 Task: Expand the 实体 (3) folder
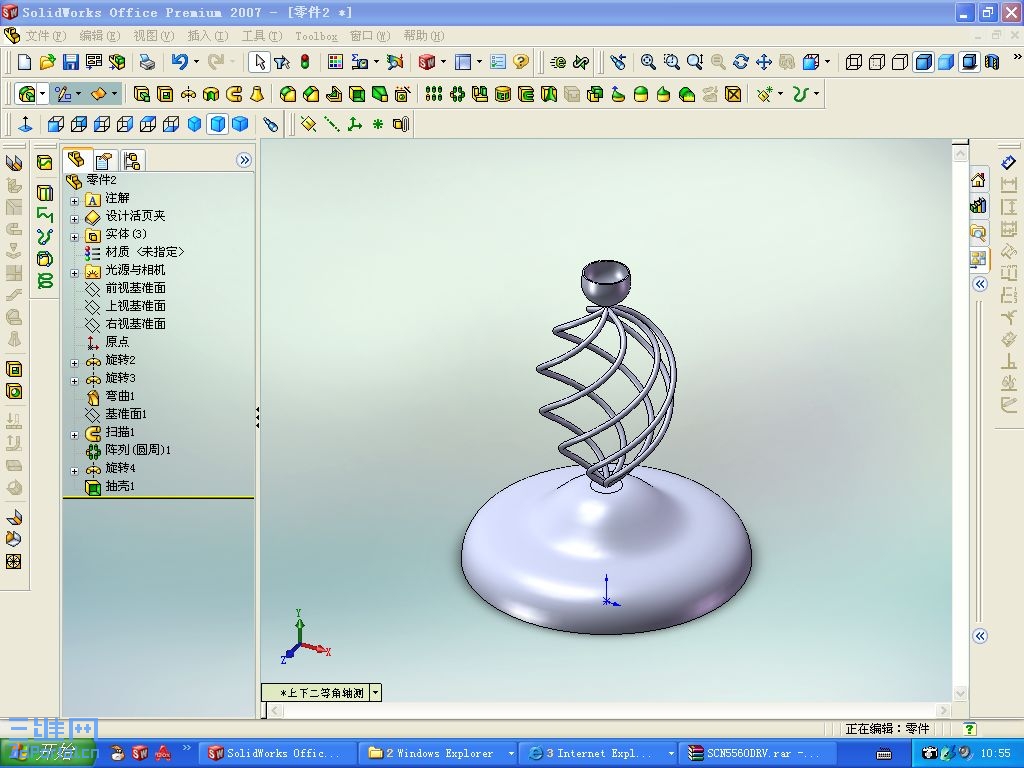pos(74,237)
